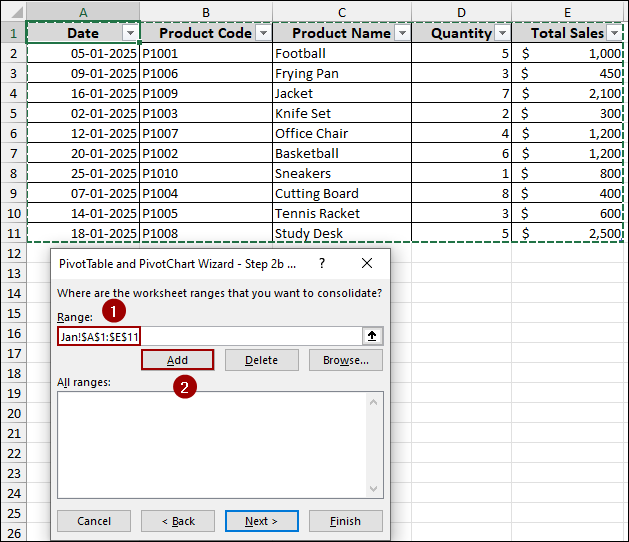Select row 5 header
Image resolution: width=629 pixels, height=542 pixels.
[x=14, y=113]
